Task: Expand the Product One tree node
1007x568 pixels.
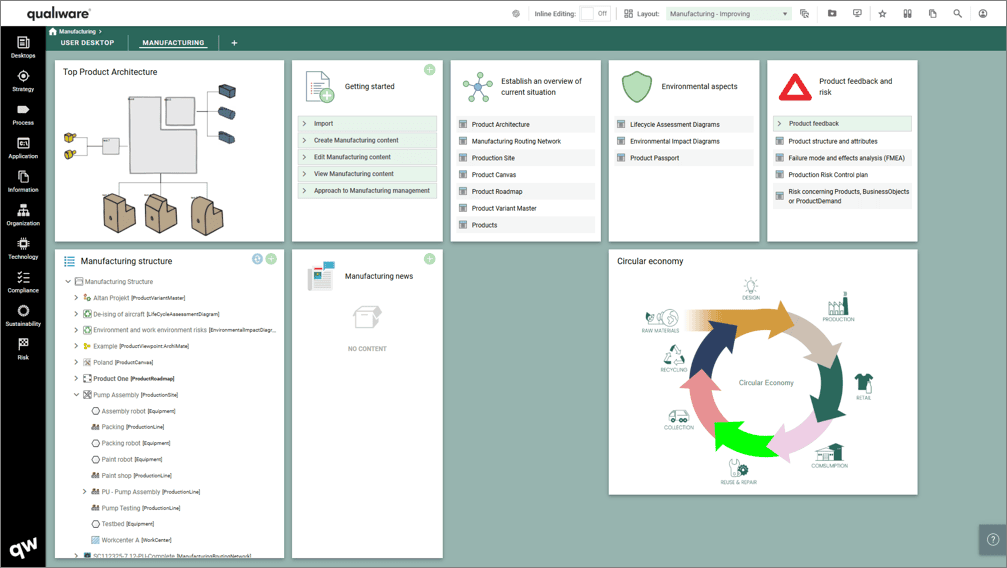Action: 76,379
